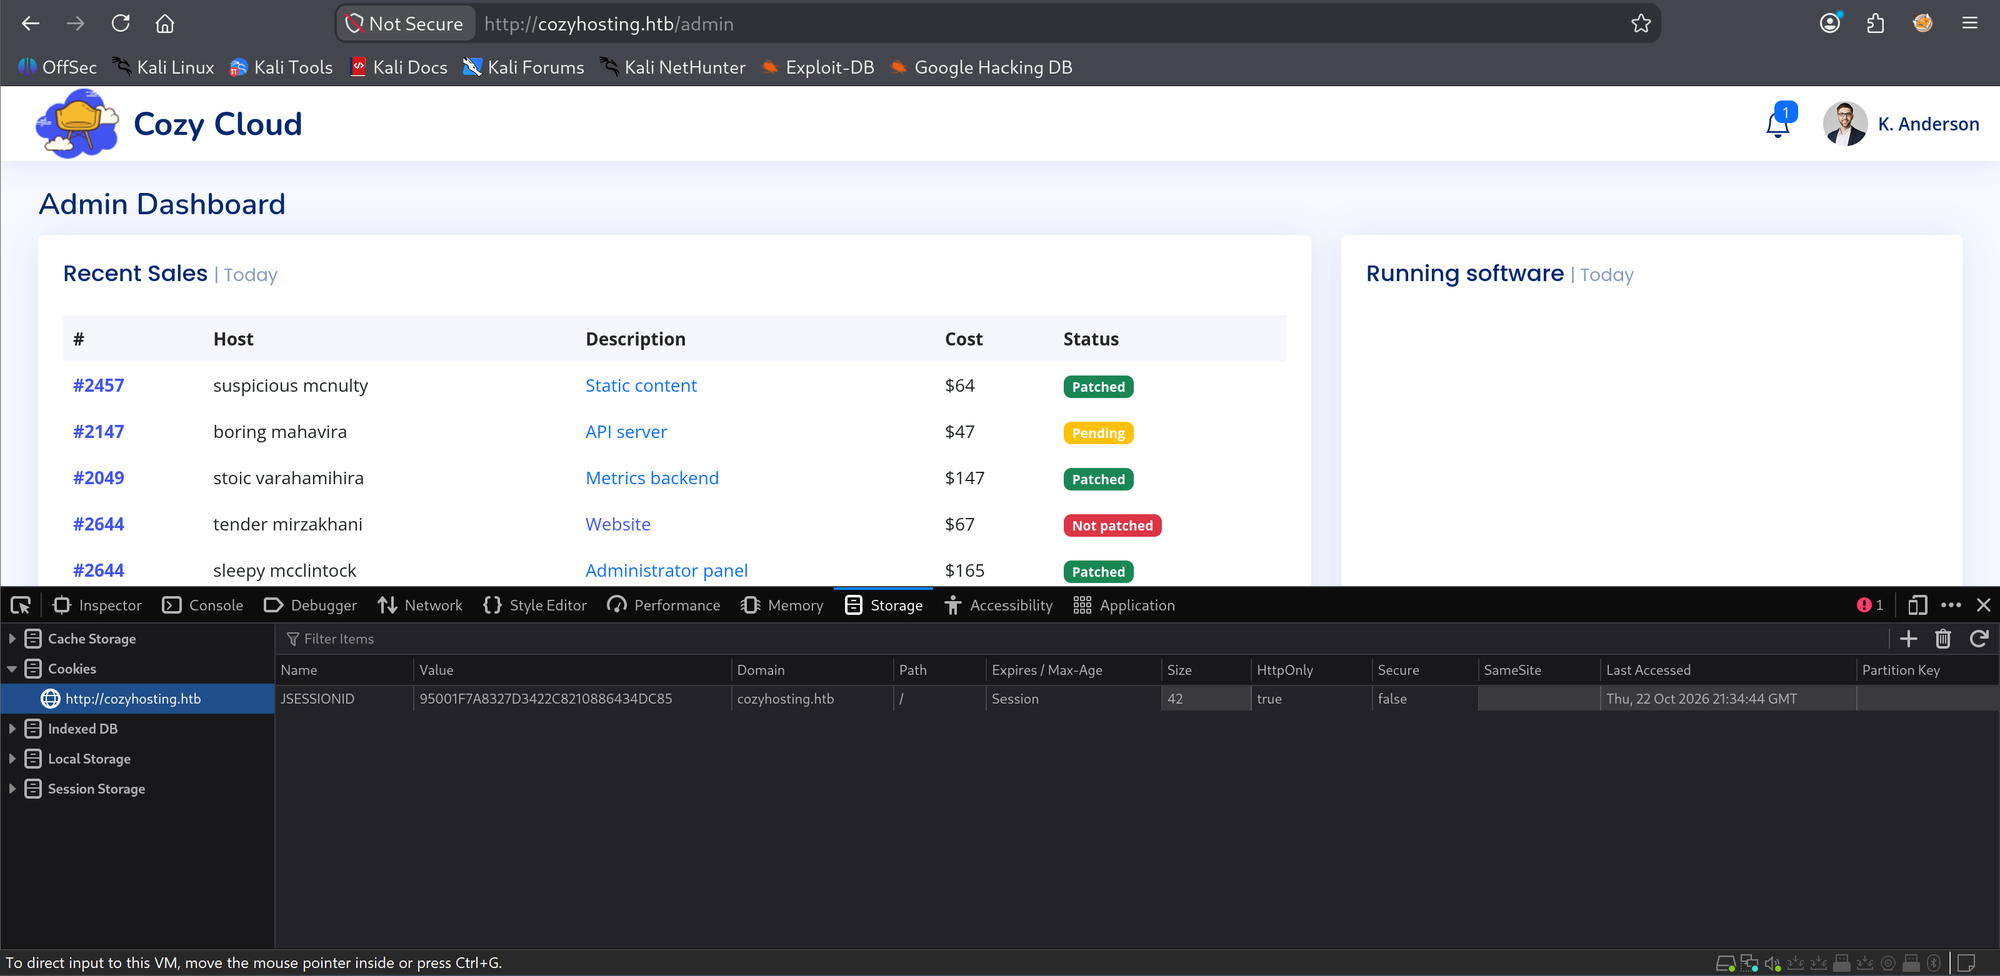Viewport: 2000px width, 976px height.
Task: Open sale #2147 link
Action: (98, 431)
